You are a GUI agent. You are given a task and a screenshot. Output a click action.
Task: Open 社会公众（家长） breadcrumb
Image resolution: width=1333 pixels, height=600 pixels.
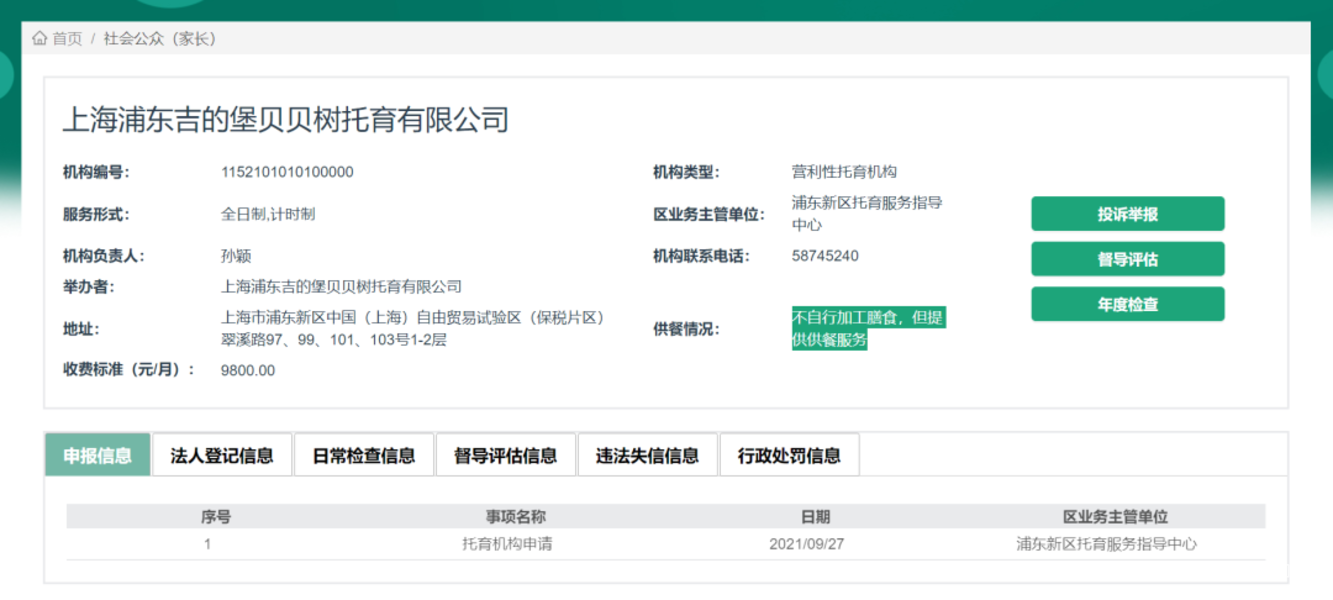[x=160, y=39]
